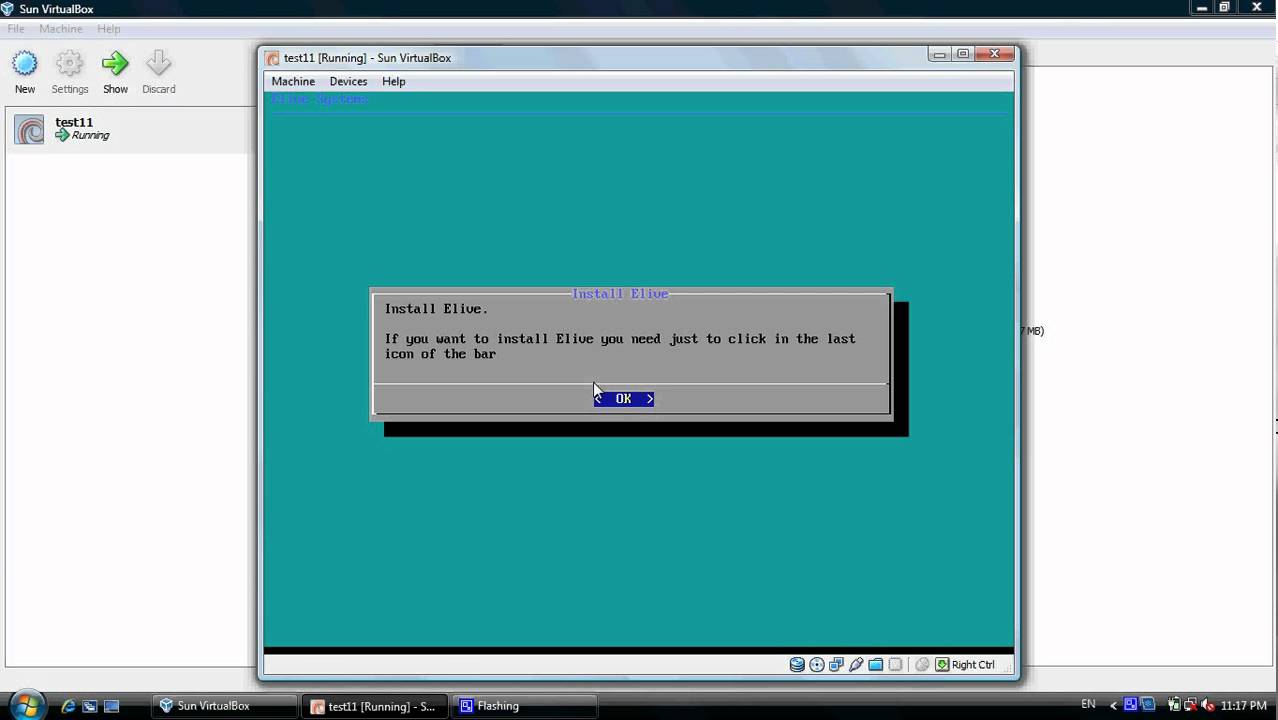The height and width of the screenshot is (720, 1278).
Task: Click EN language indicator in taskbar
Action: pyautogui.click(x=1088, y=705)
